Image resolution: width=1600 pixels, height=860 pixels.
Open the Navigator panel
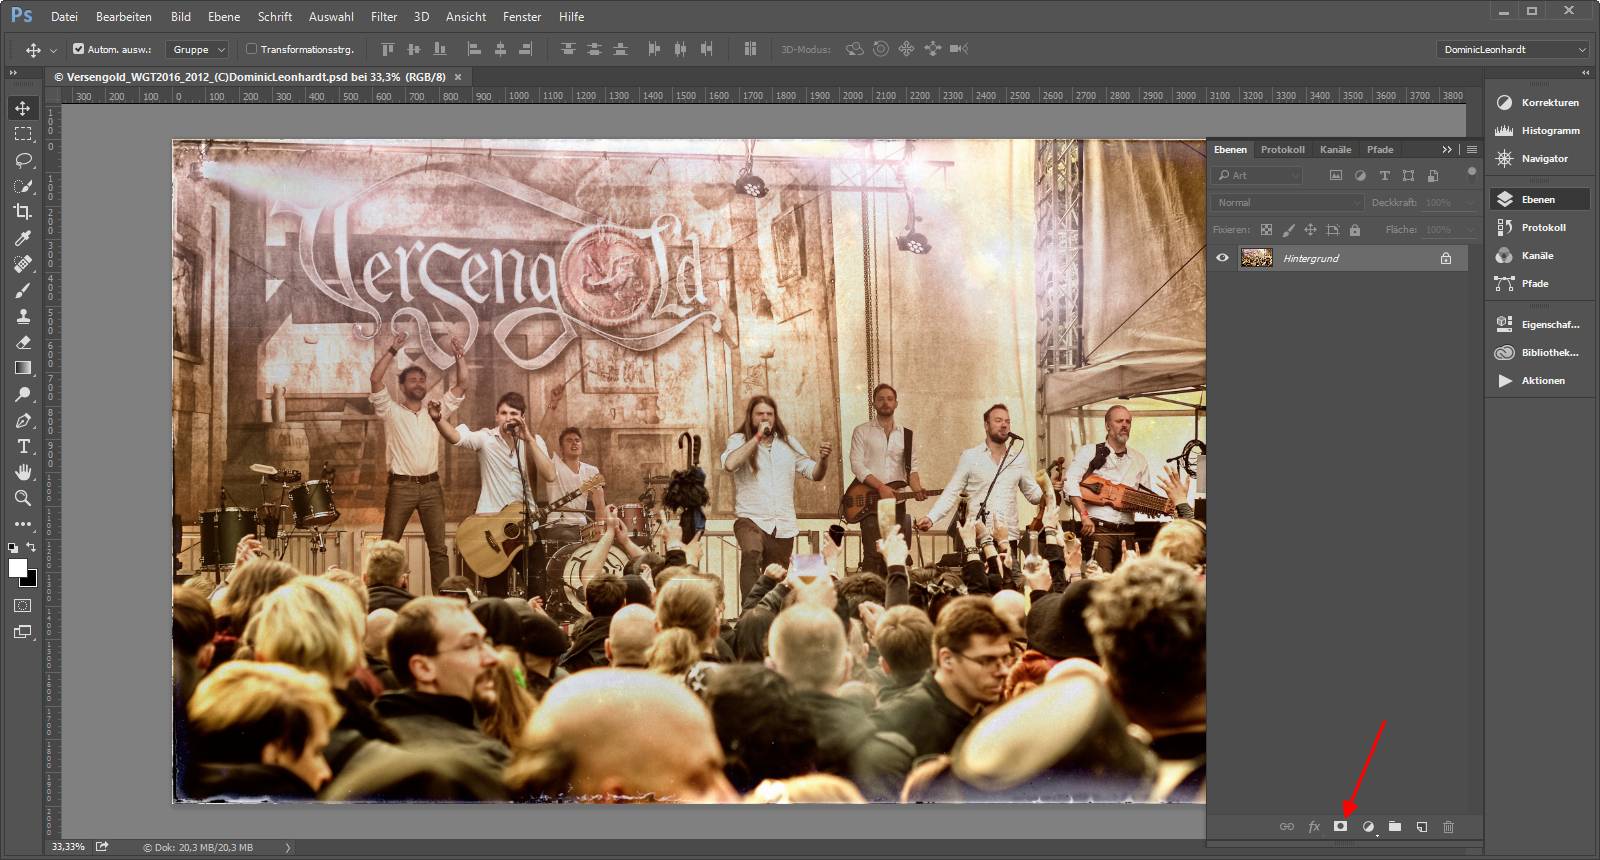(x=1539, y=158)
